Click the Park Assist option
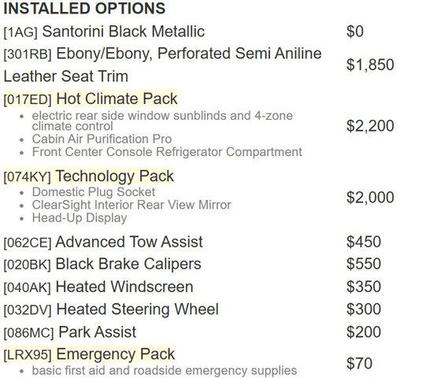 pos(97,332)
